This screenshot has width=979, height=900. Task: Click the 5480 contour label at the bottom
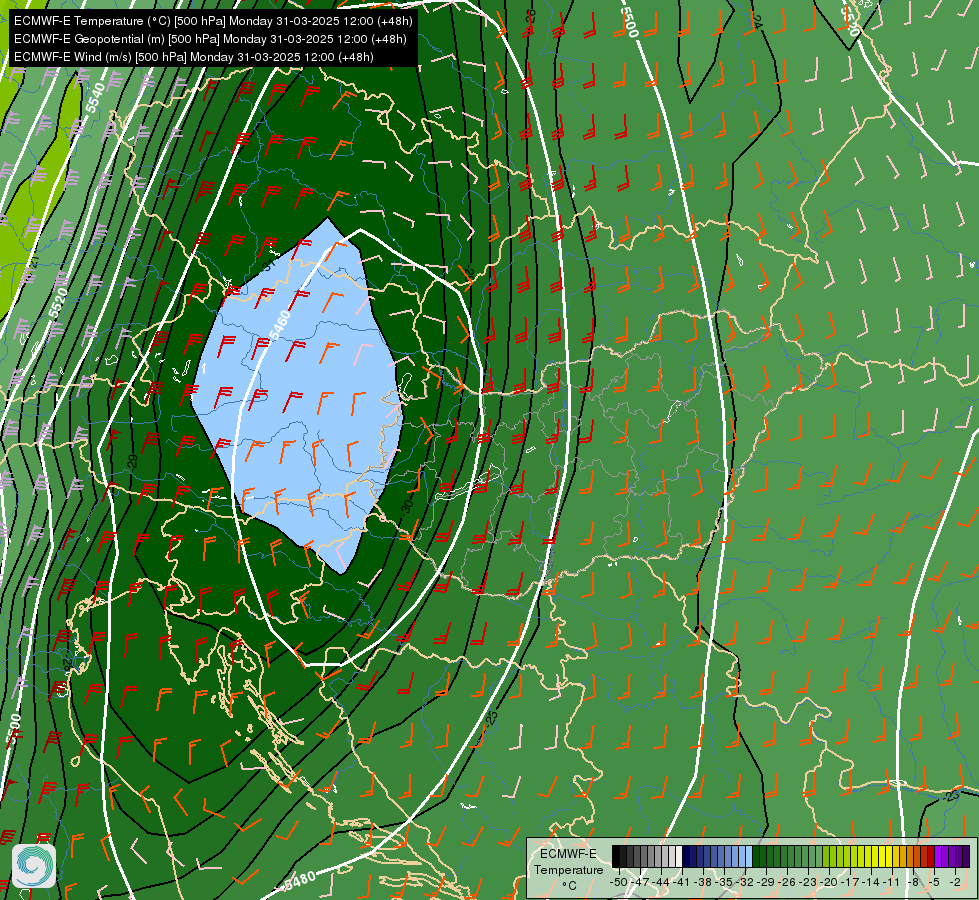[x=299, y=879]
